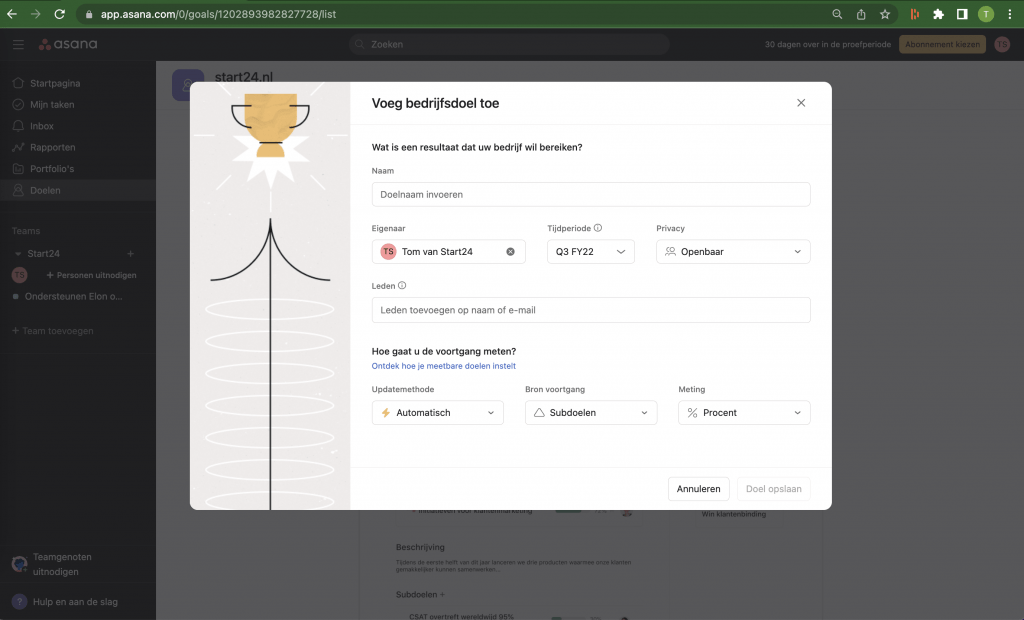Screen dimensions: 1024x620
Task: Close the Voeg bedrijfsdoel toe dialog
Action: click(801, 103)
